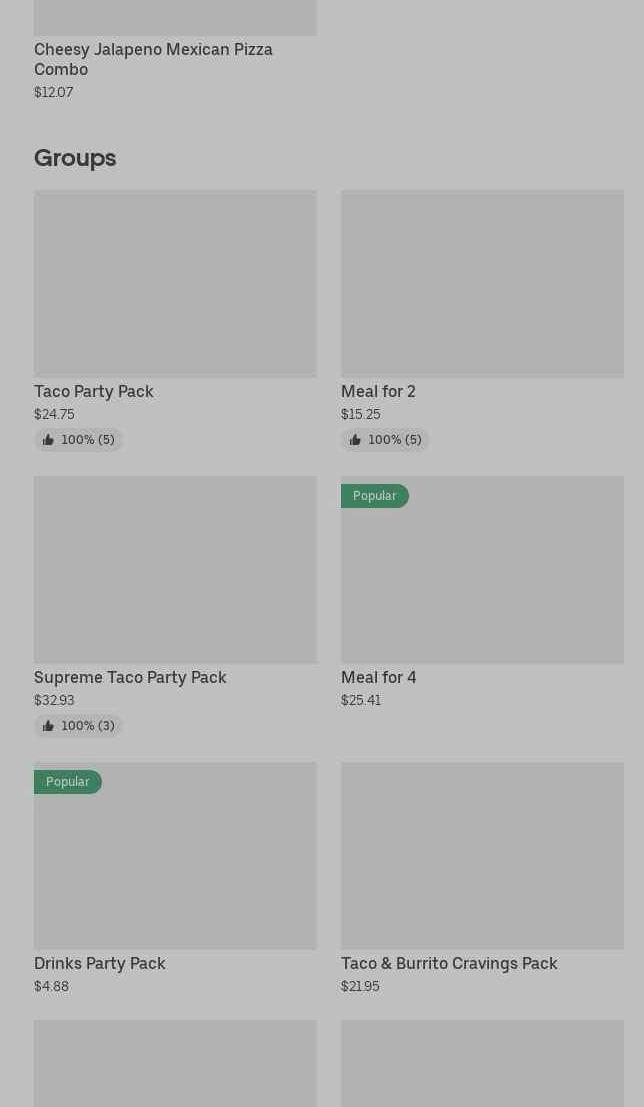Click the Popular badge on Meal for 4
Viewport: 644px width, 1107px height.
(374, 496)
